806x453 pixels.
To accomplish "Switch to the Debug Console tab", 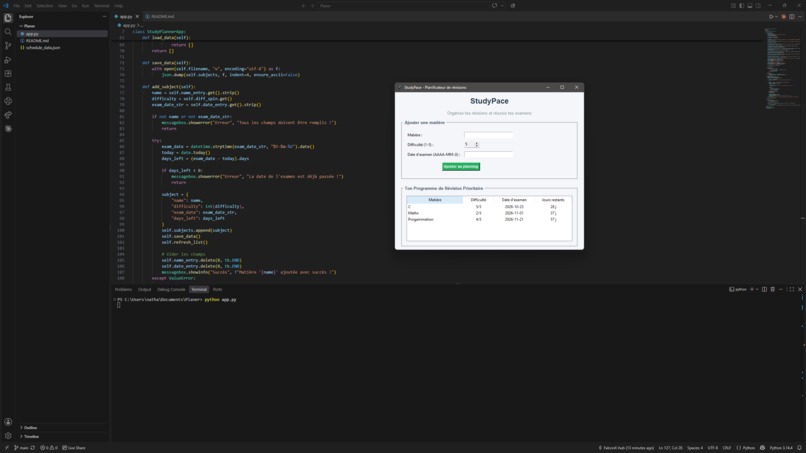I will pos(171,289).
